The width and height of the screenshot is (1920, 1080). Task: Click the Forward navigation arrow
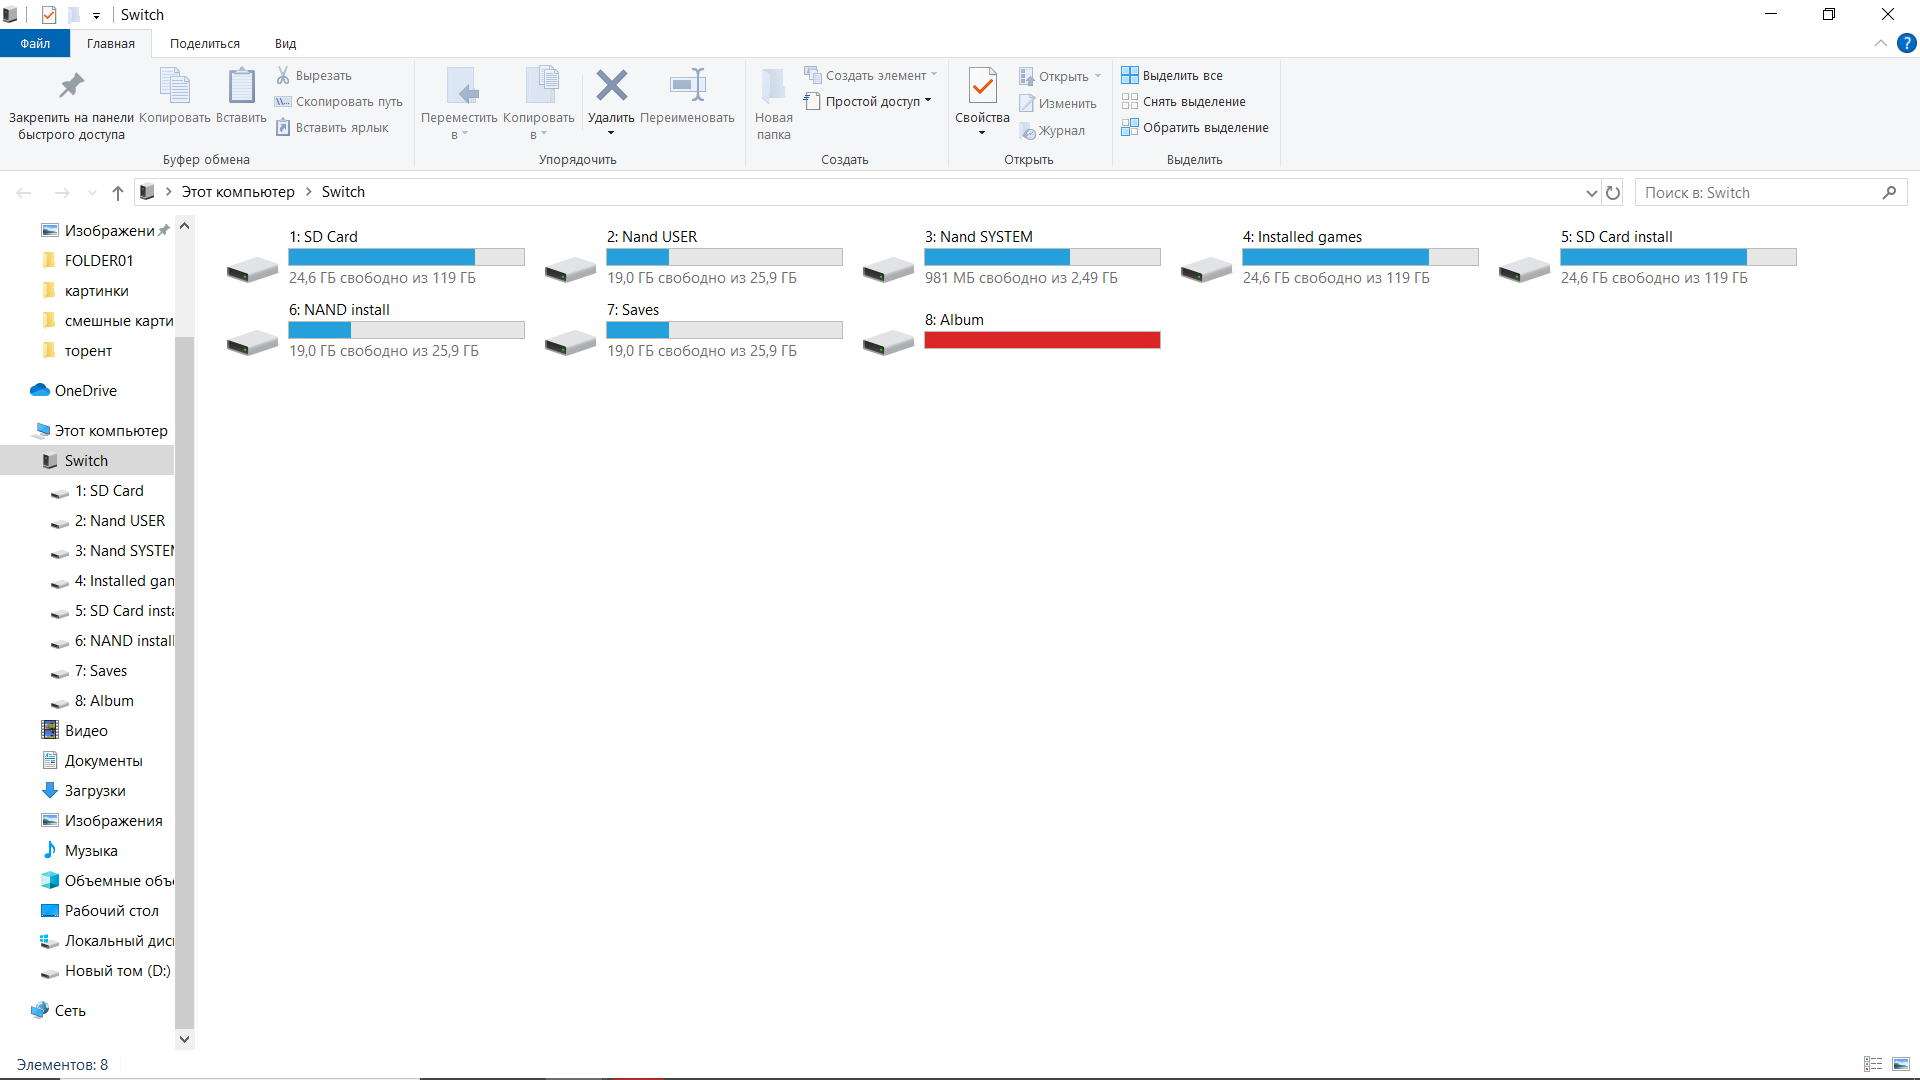(62, 192)
